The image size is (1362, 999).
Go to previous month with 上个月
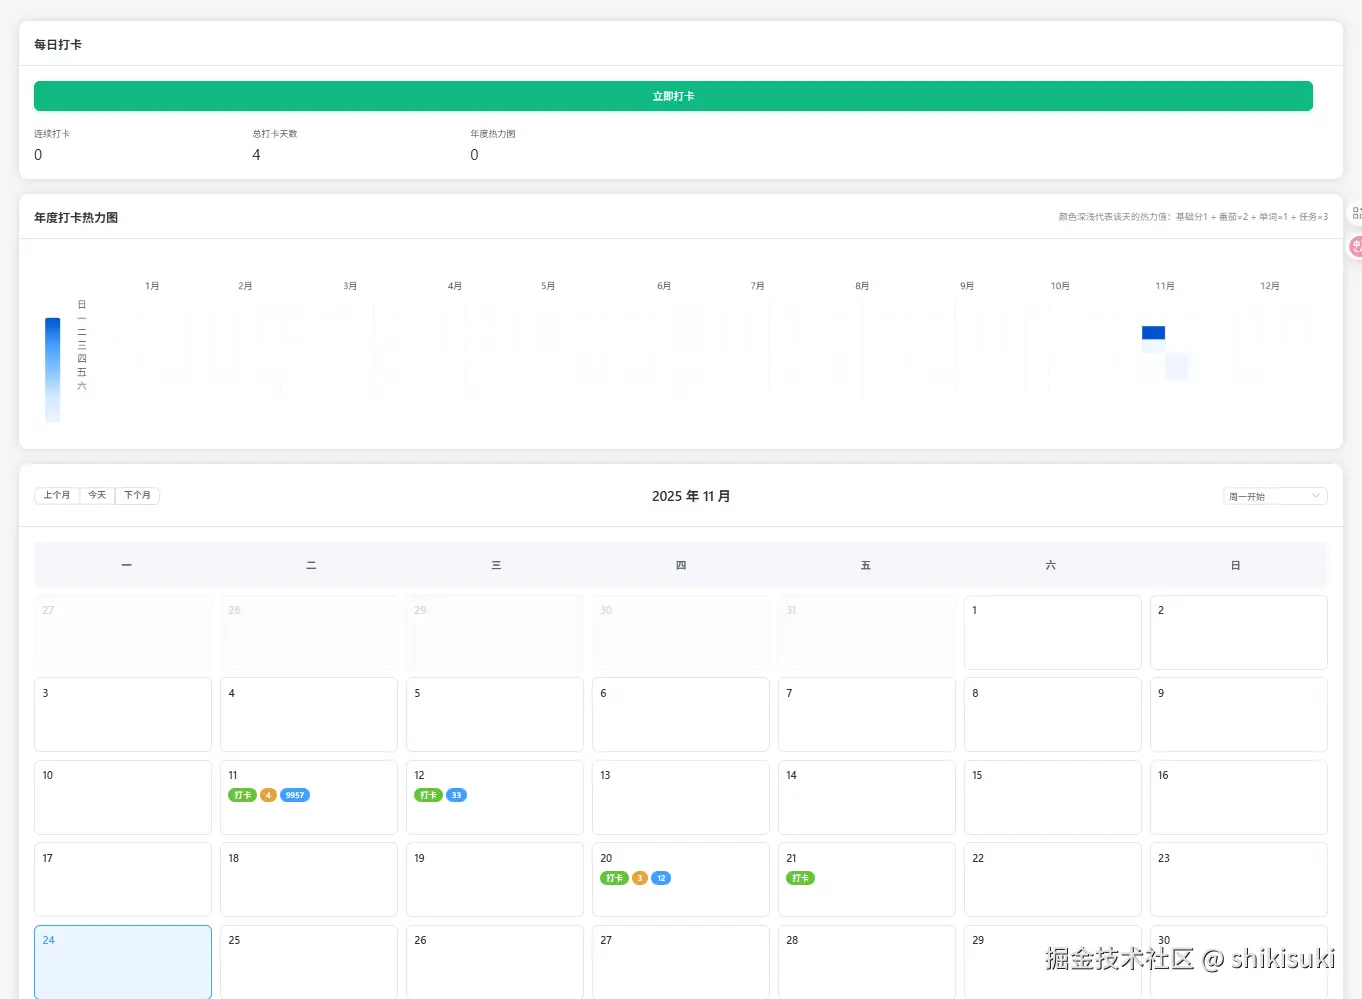[x=57, y=495]
